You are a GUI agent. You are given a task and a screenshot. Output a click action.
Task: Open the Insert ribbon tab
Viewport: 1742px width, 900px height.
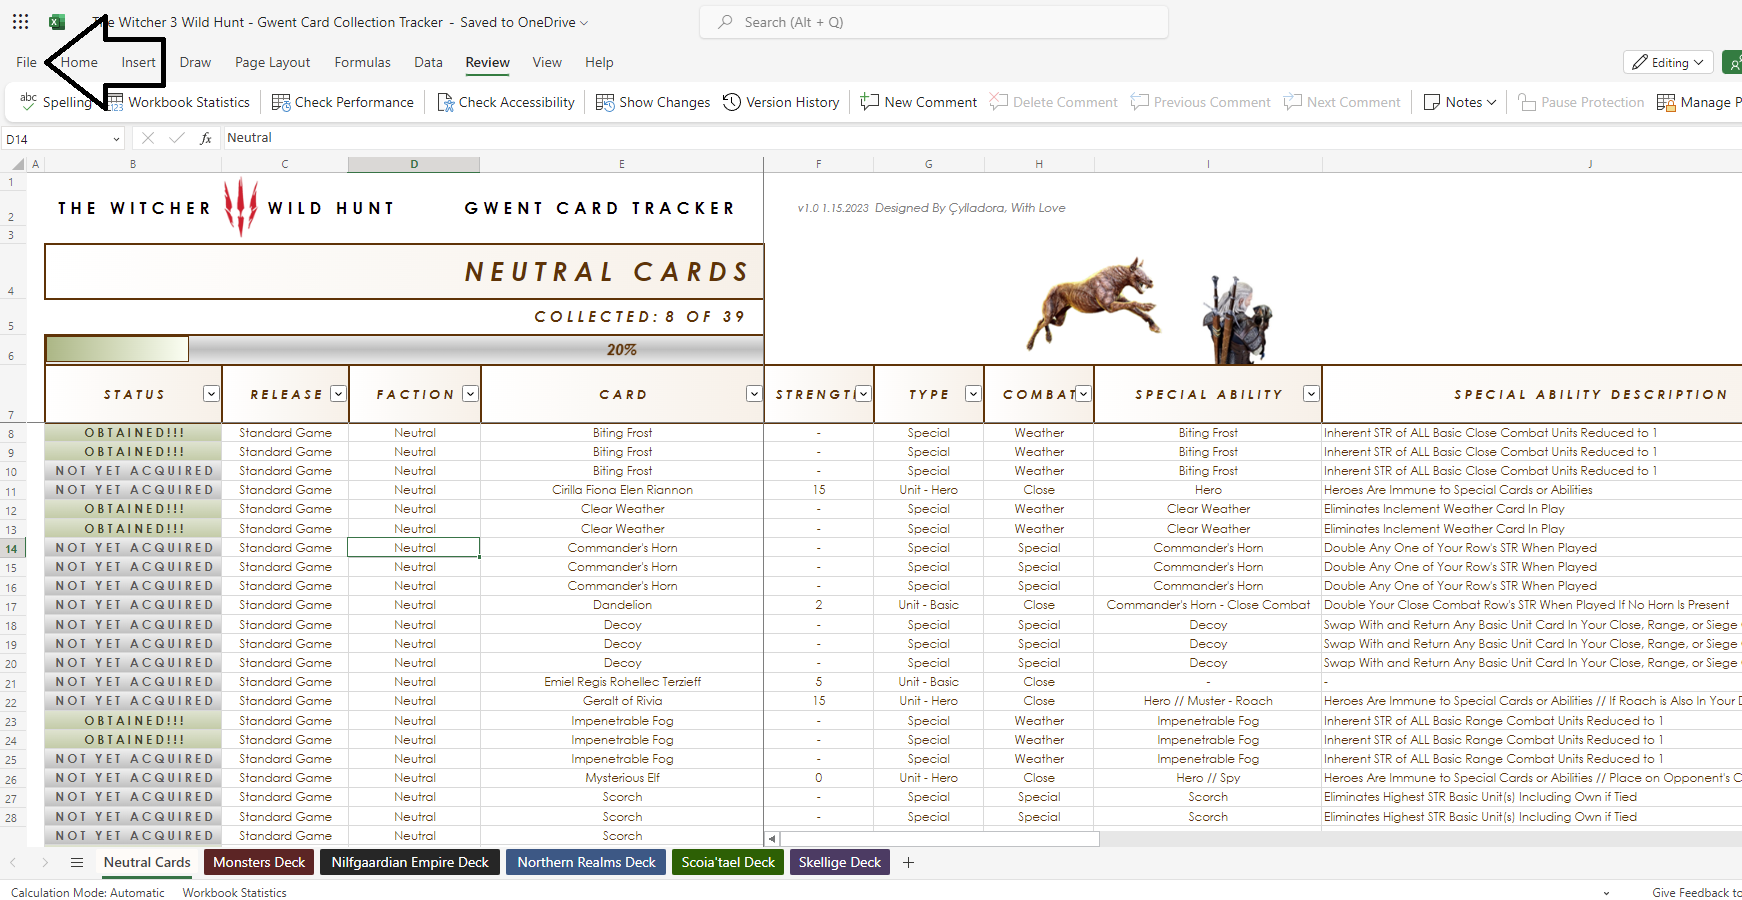[x=138, y=62]
